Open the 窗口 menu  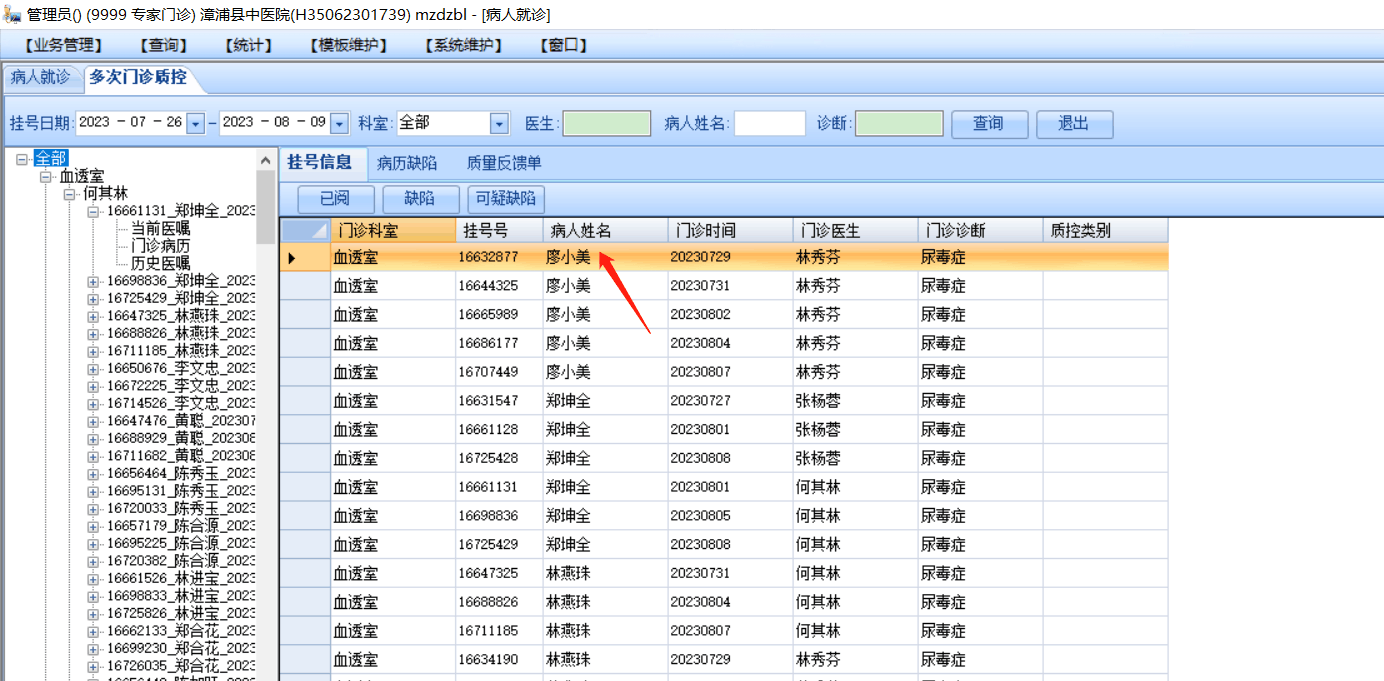click(563, 45)
